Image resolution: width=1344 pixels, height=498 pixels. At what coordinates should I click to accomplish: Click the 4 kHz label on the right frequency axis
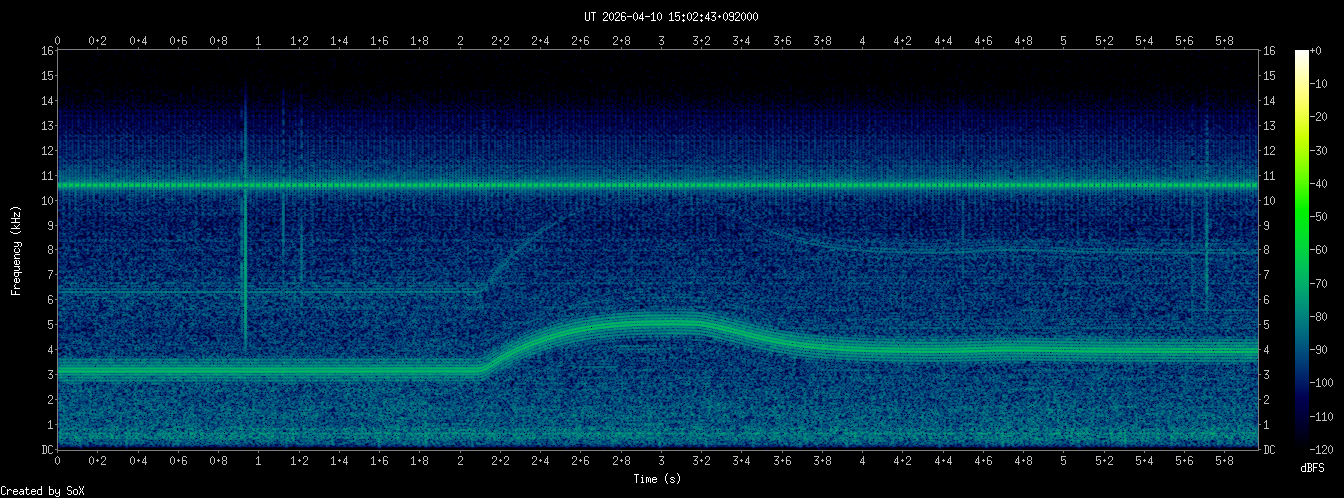point(1269,350)
